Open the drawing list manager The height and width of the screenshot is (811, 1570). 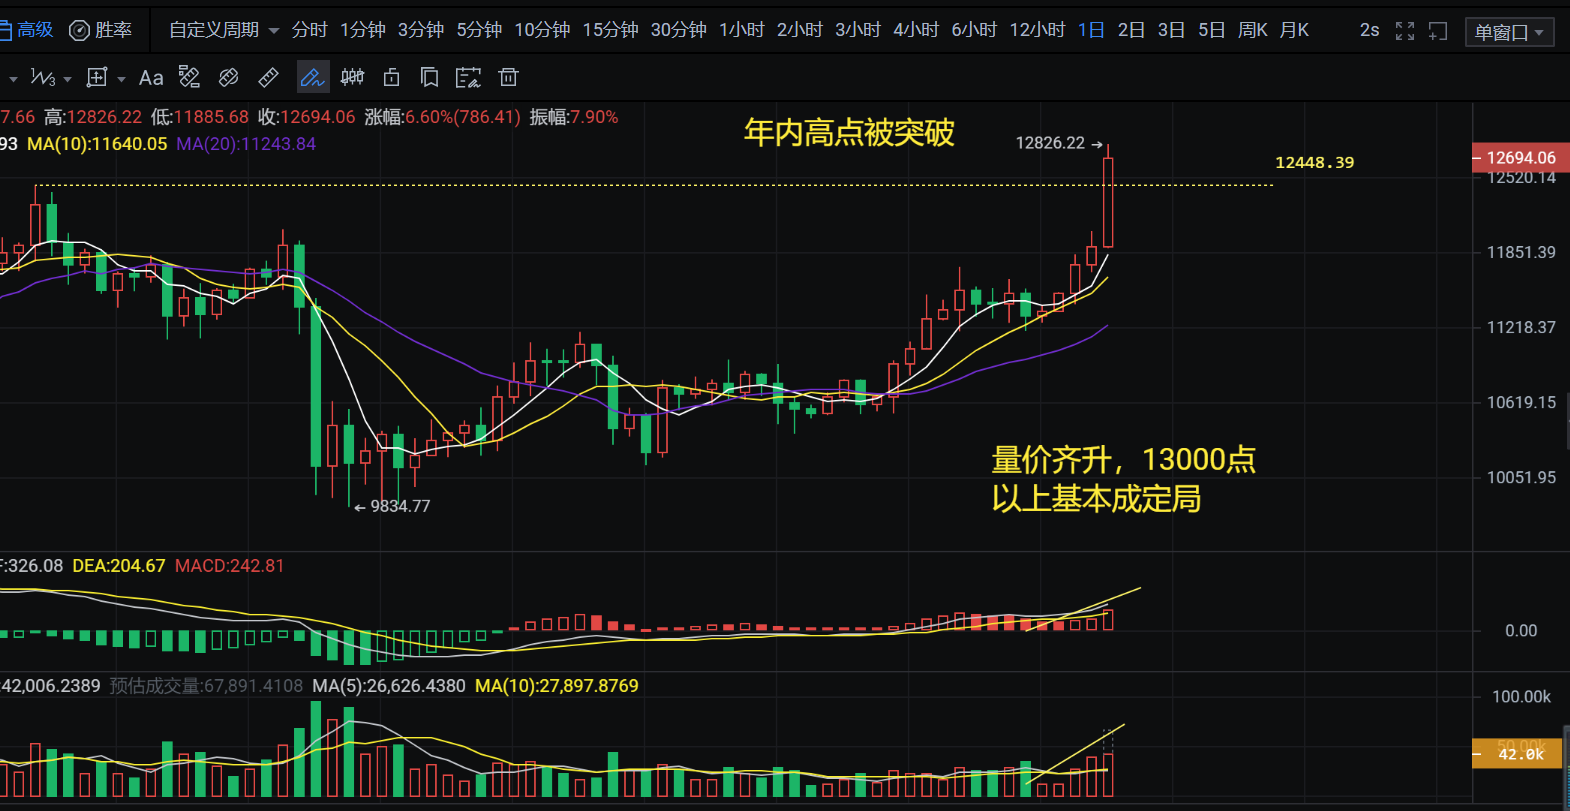point(468,77)
